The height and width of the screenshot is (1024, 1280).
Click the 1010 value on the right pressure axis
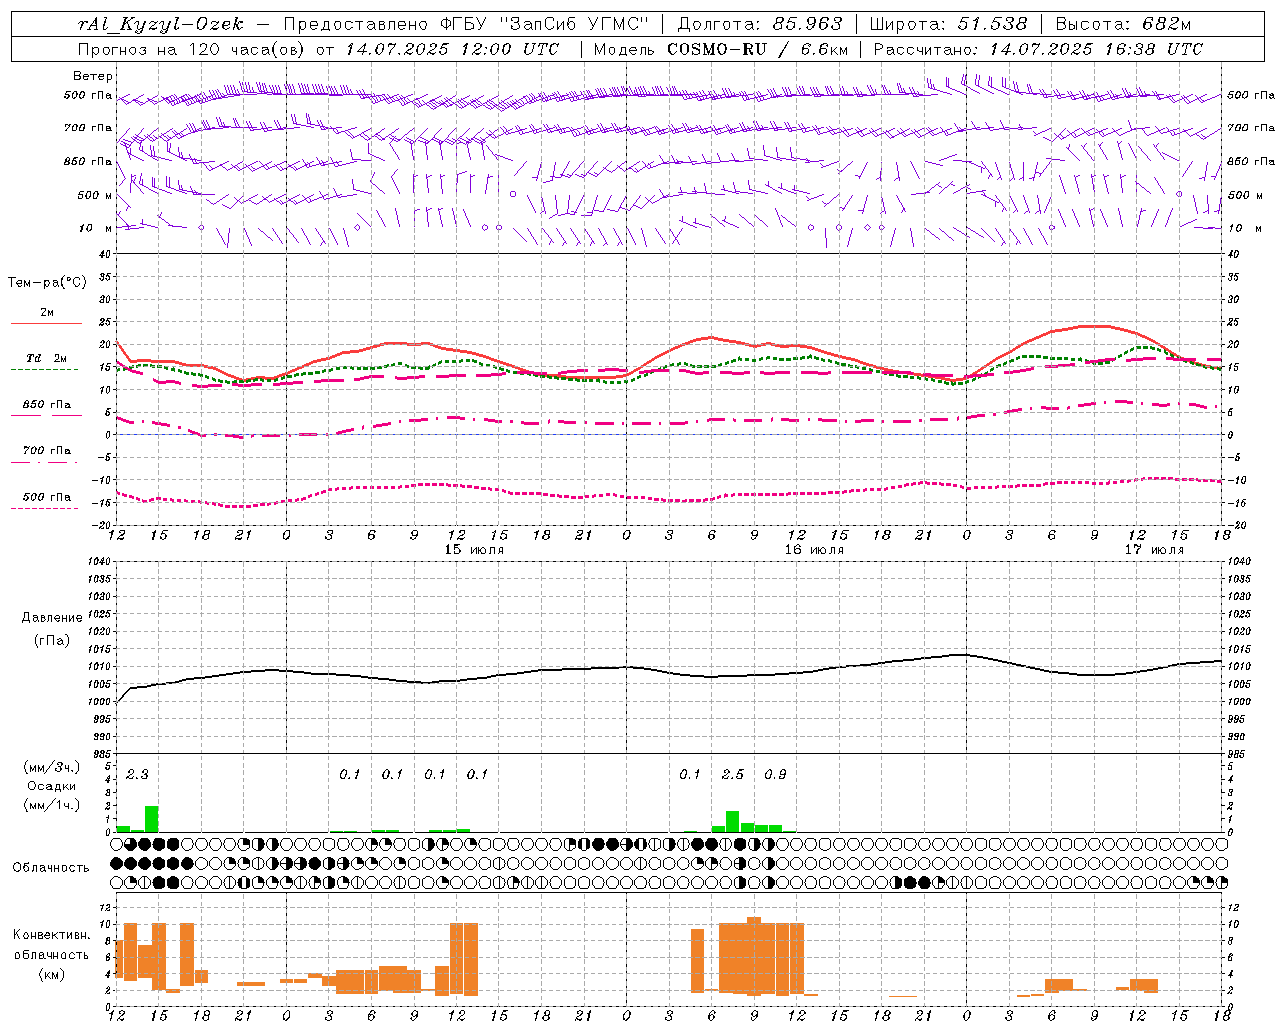coord(1239,667)
